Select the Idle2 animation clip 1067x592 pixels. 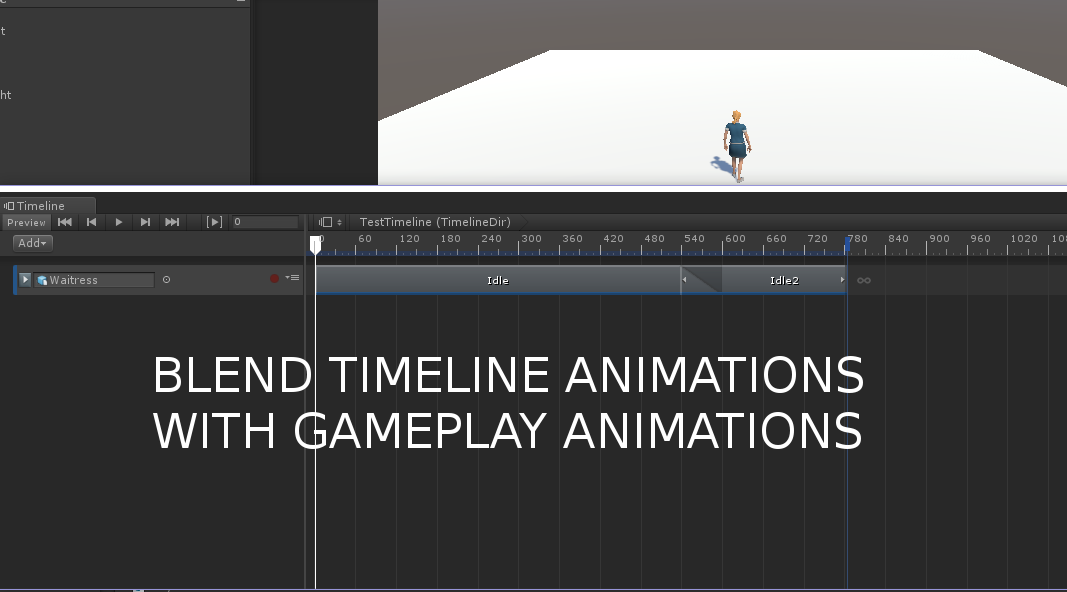(x=783, y=280)
